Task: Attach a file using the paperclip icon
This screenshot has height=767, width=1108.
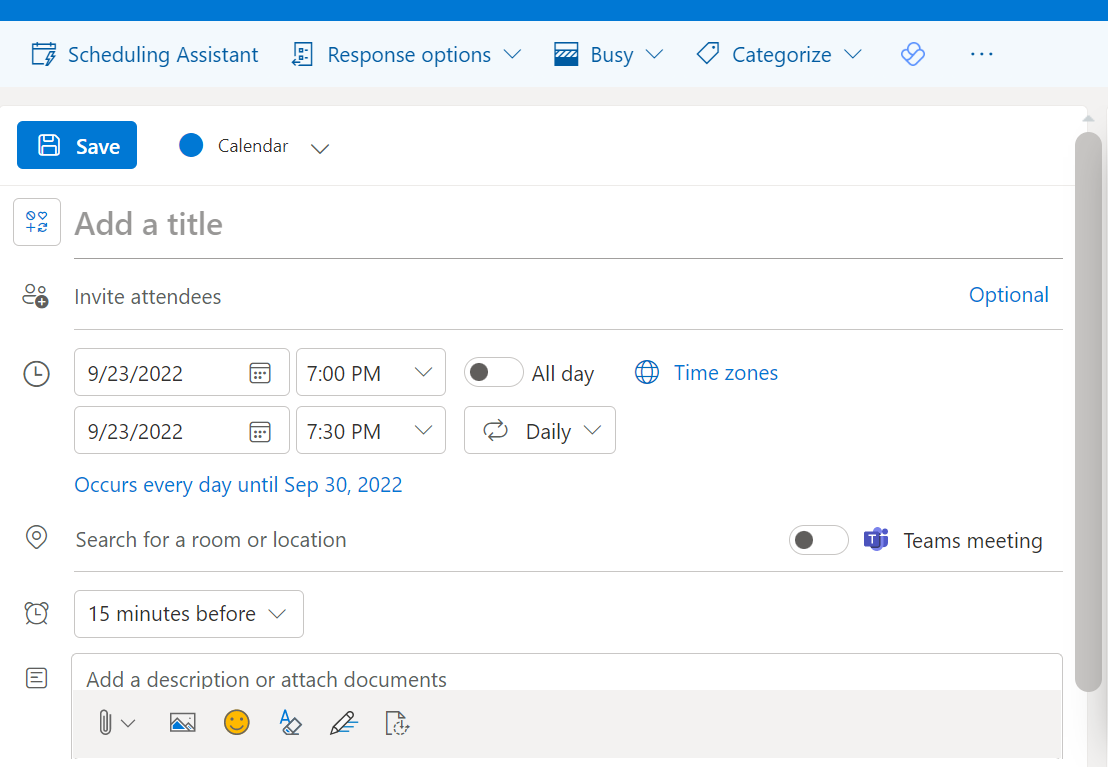Action: pos(110,722)
